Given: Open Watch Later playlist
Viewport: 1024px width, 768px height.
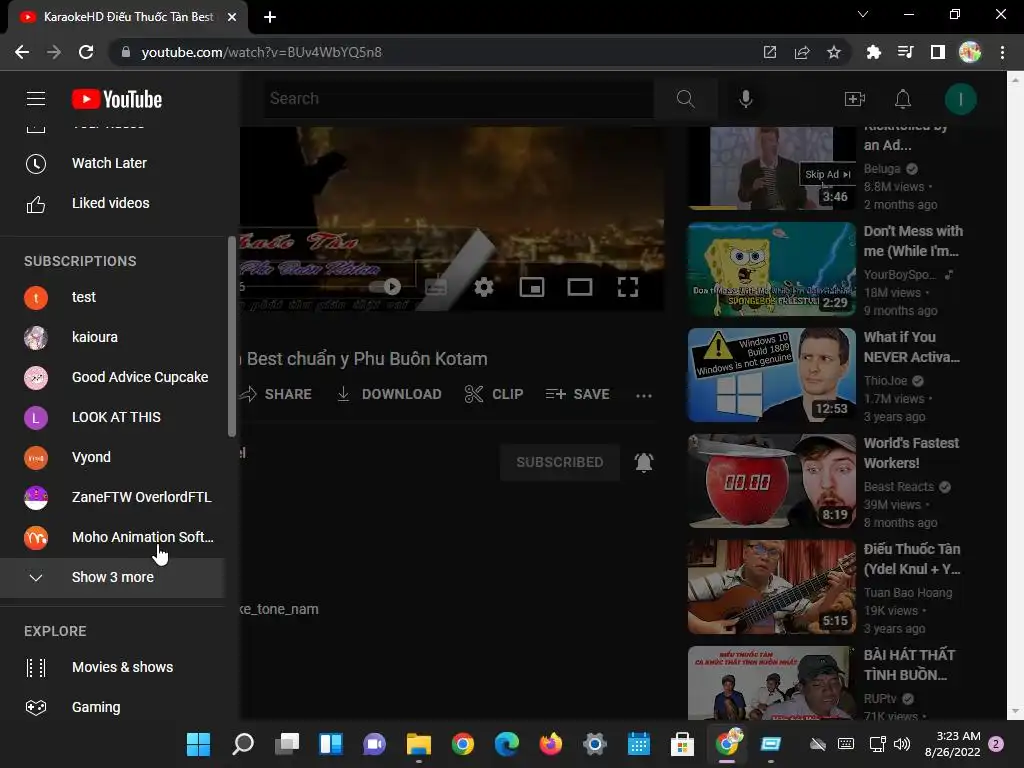Looking at the screenshot, I should (x=112, y=163).
